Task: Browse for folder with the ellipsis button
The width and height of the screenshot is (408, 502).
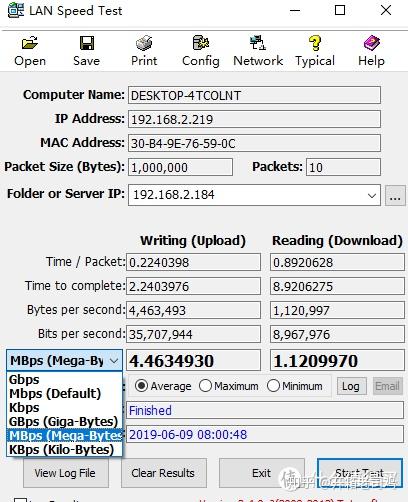Action: click(x=395, y=196)
